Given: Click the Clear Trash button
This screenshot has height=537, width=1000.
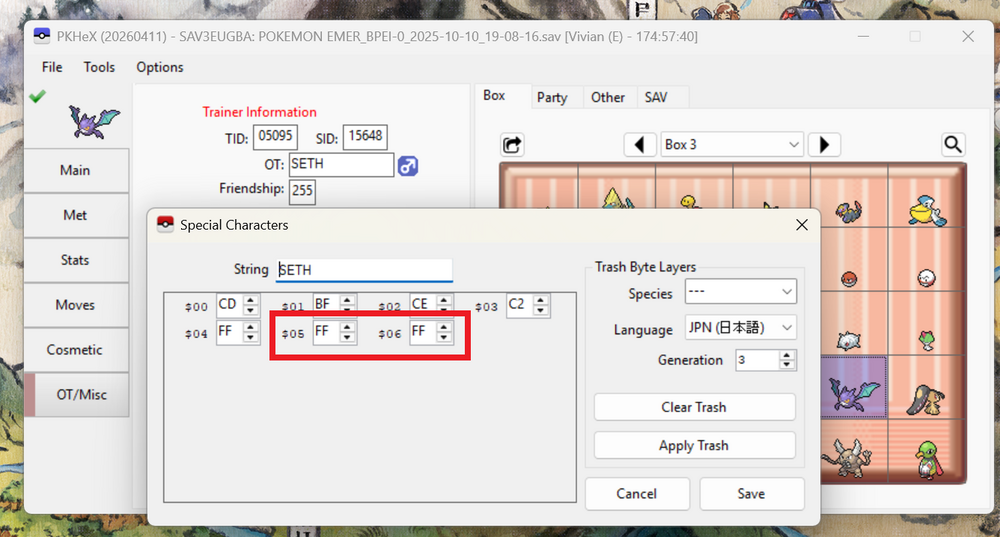Looking at the screenshot, I should [694, 407].
